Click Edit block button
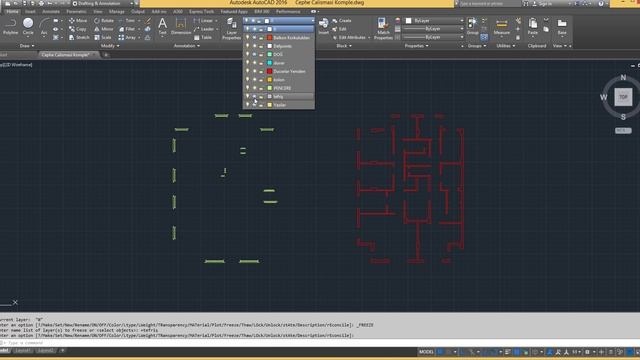The width and height of the screenshot is (640, 360). (340, 29)
